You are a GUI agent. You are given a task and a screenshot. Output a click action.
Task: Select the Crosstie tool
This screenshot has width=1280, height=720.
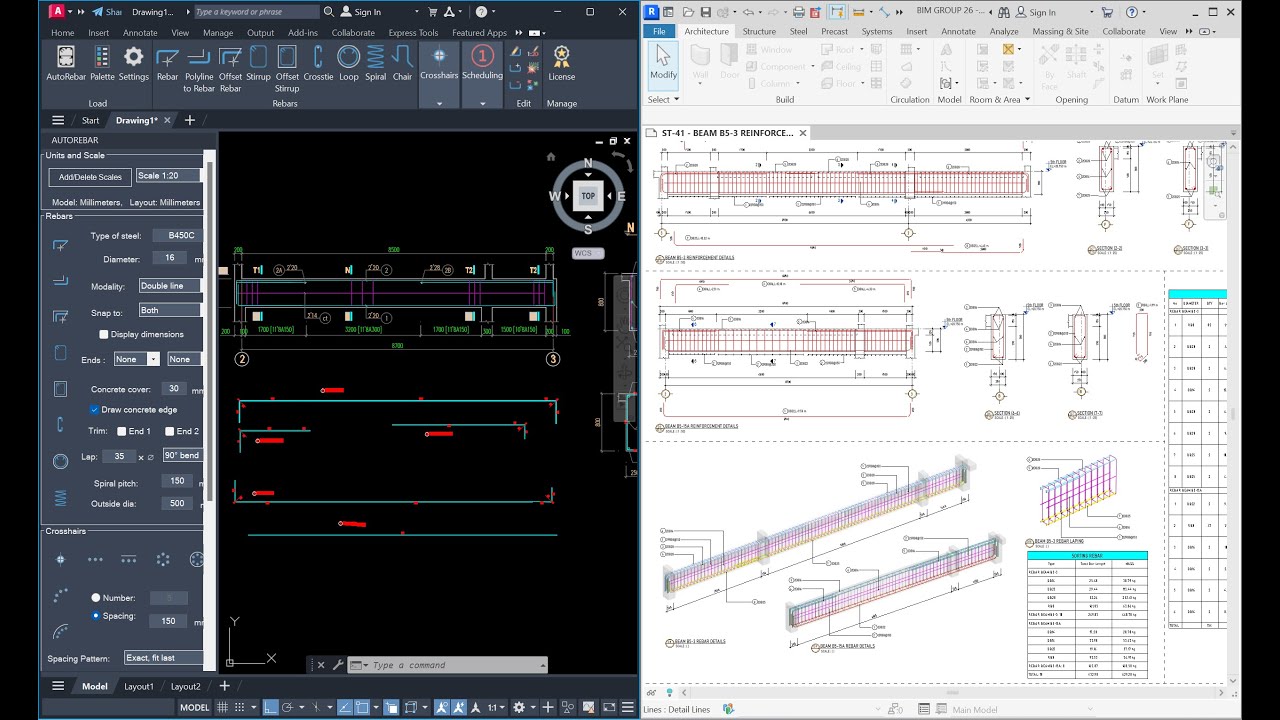[318, 63]
